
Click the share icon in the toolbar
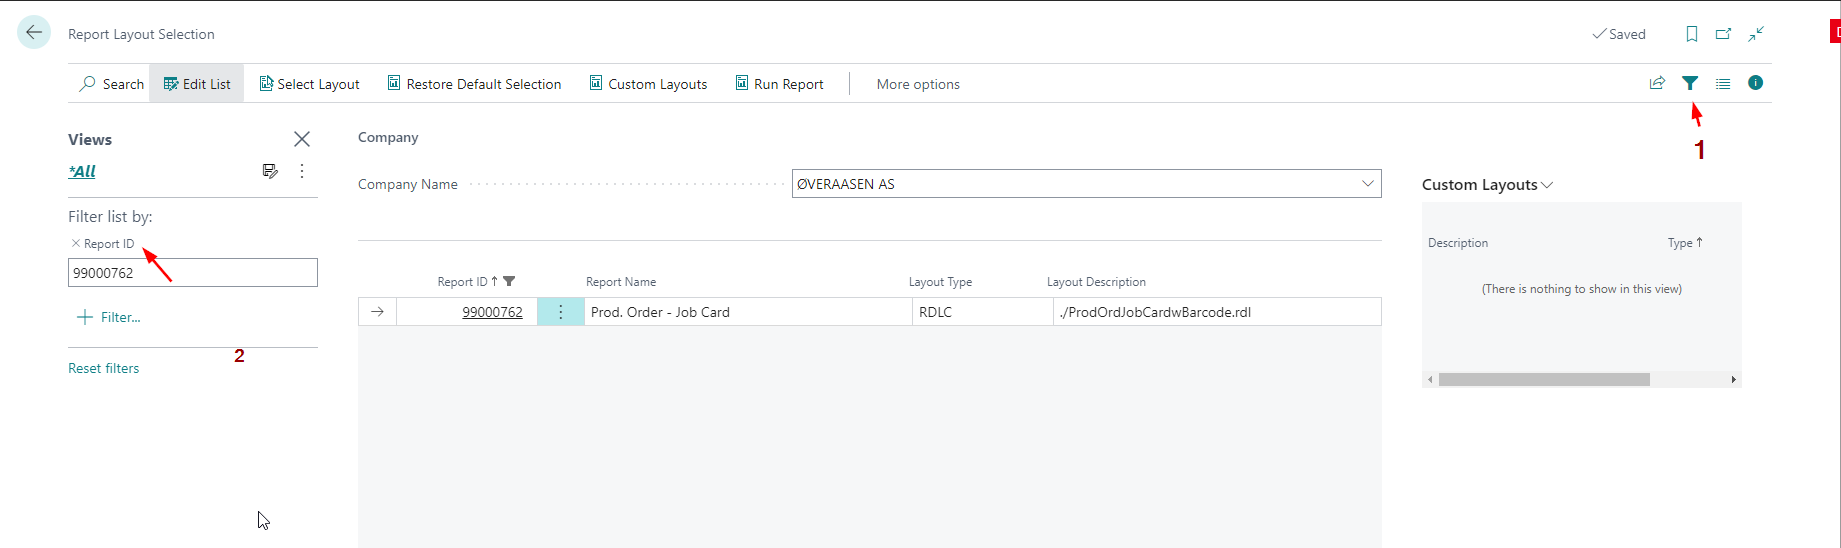[1657, 83]
